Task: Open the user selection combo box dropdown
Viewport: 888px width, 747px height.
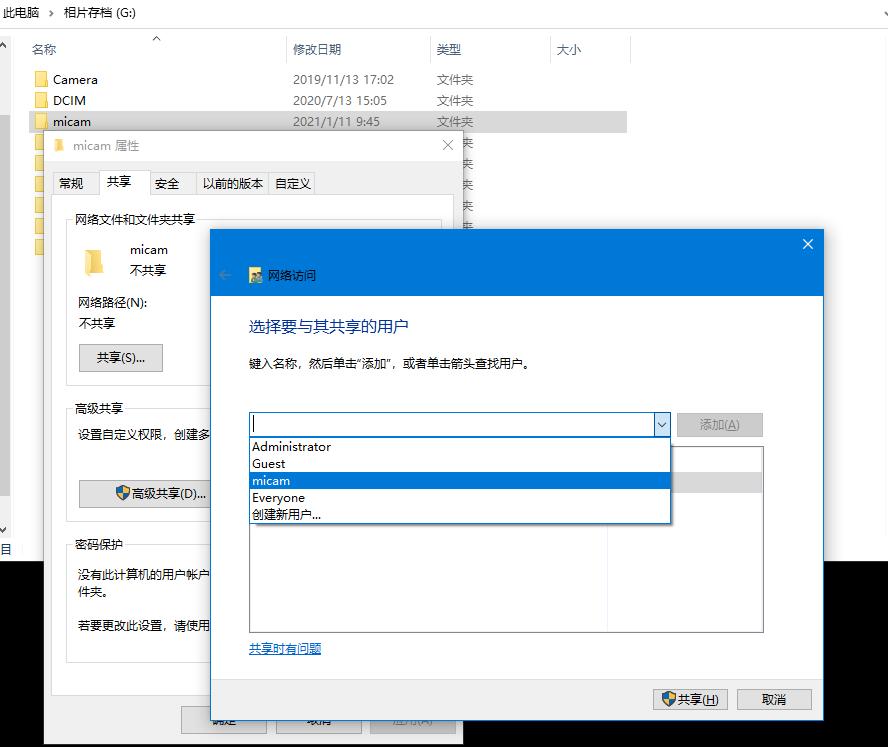Action: click(x=662, y=424)
